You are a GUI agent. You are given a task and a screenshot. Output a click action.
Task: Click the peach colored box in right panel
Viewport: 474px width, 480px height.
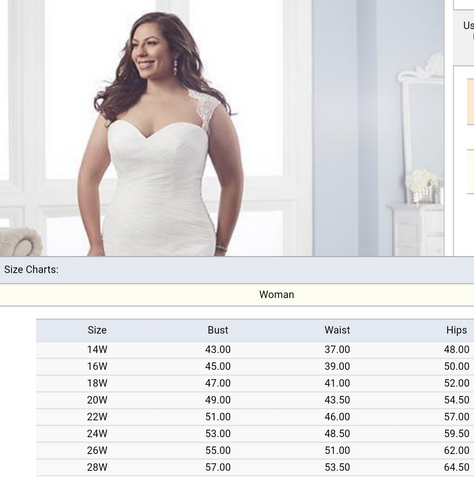pos(470,102)
